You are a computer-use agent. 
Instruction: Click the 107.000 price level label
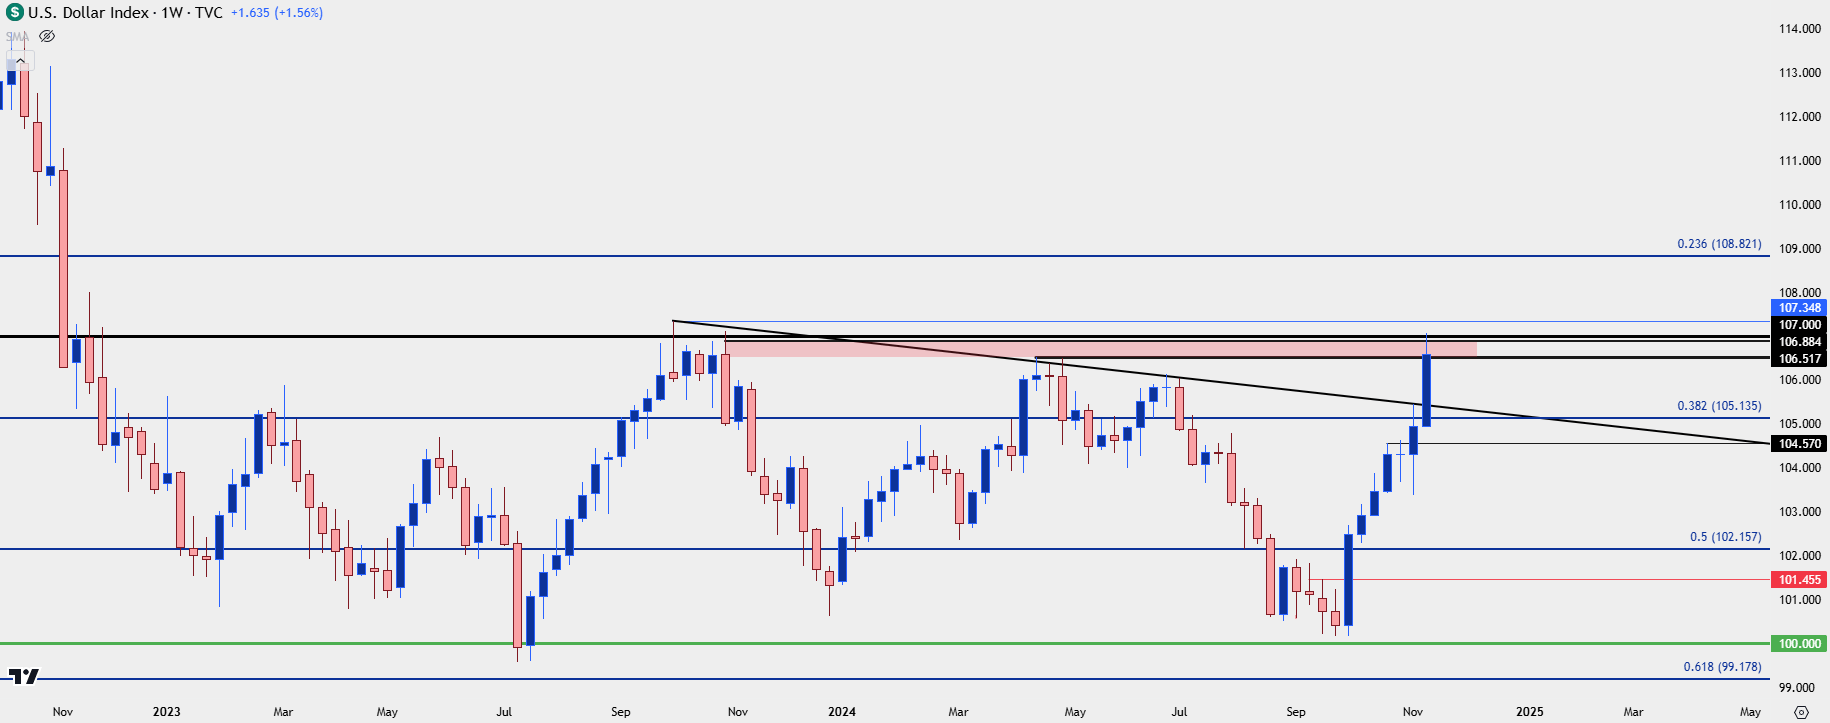click(x=1800, y=325)
